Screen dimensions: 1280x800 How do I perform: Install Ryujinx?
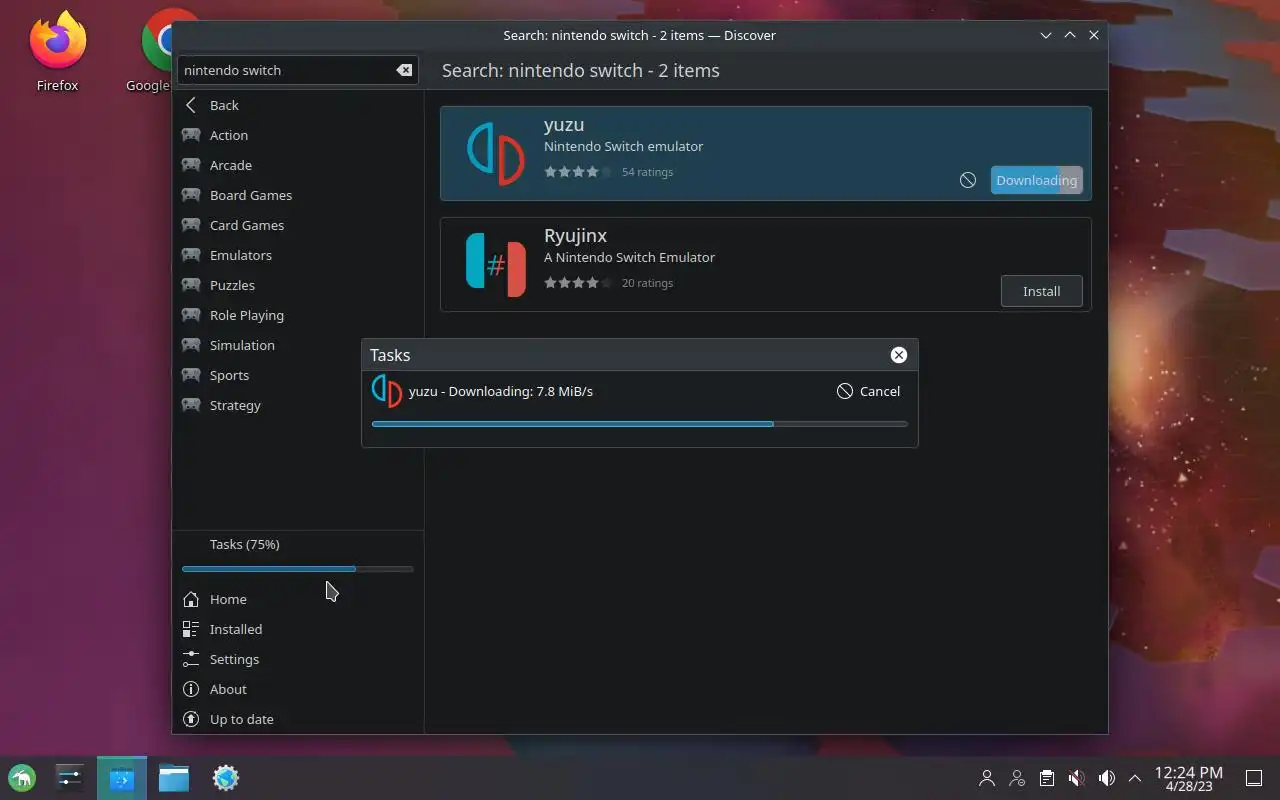click(x=1041, y=291)
